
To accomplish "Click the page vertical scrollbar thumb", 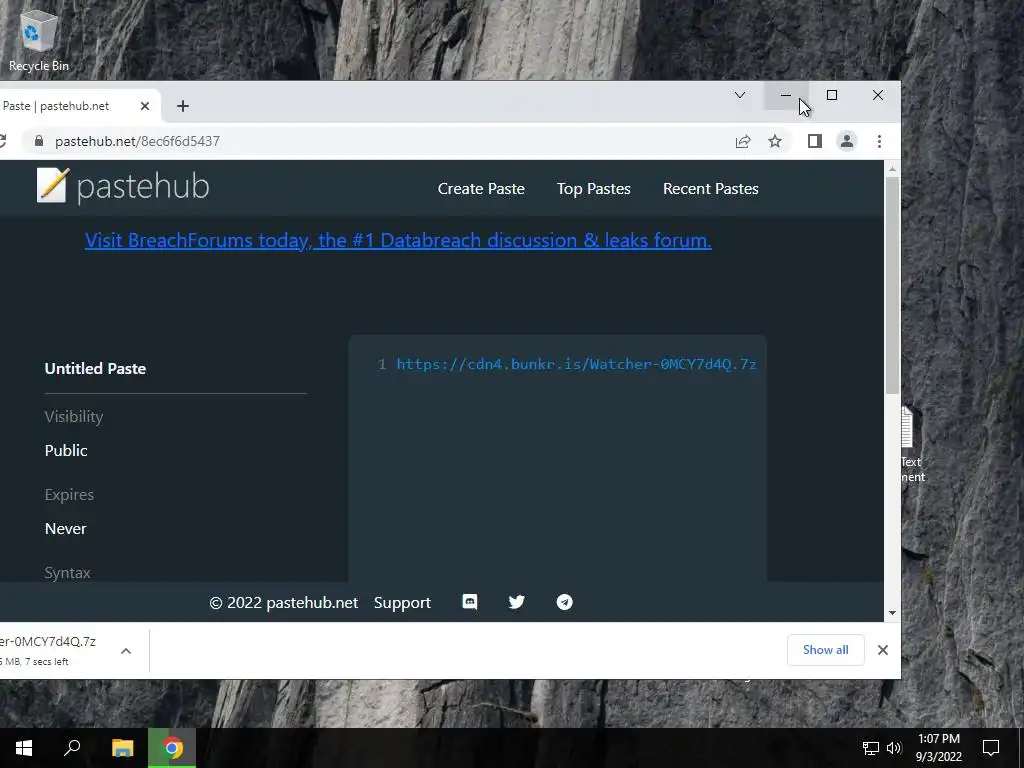I will pos(892,285).
